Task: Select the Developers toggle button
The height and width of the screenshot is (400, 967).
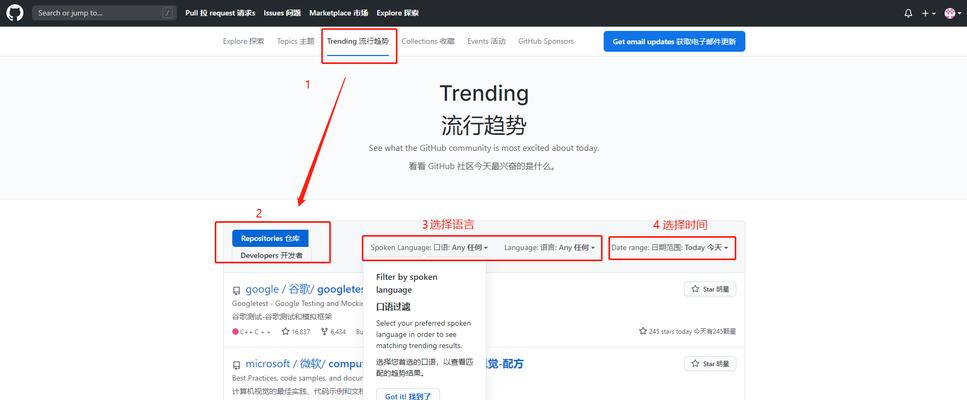Action: click(x=271, y=255)
